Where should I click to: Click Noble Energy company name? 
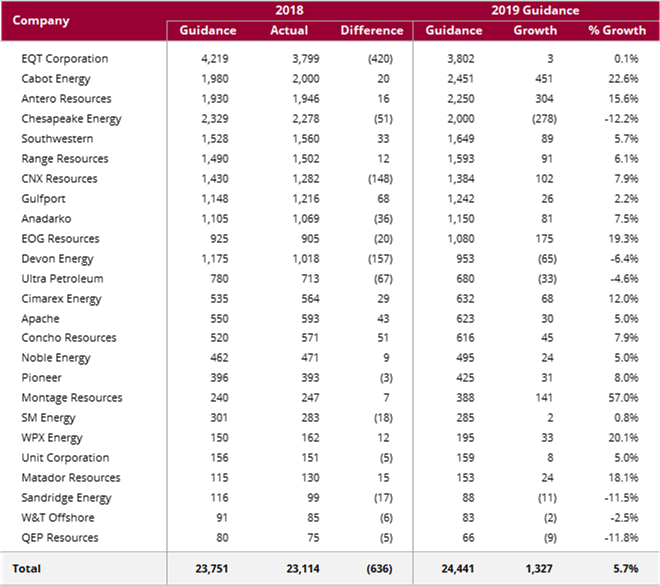[56, 358]
